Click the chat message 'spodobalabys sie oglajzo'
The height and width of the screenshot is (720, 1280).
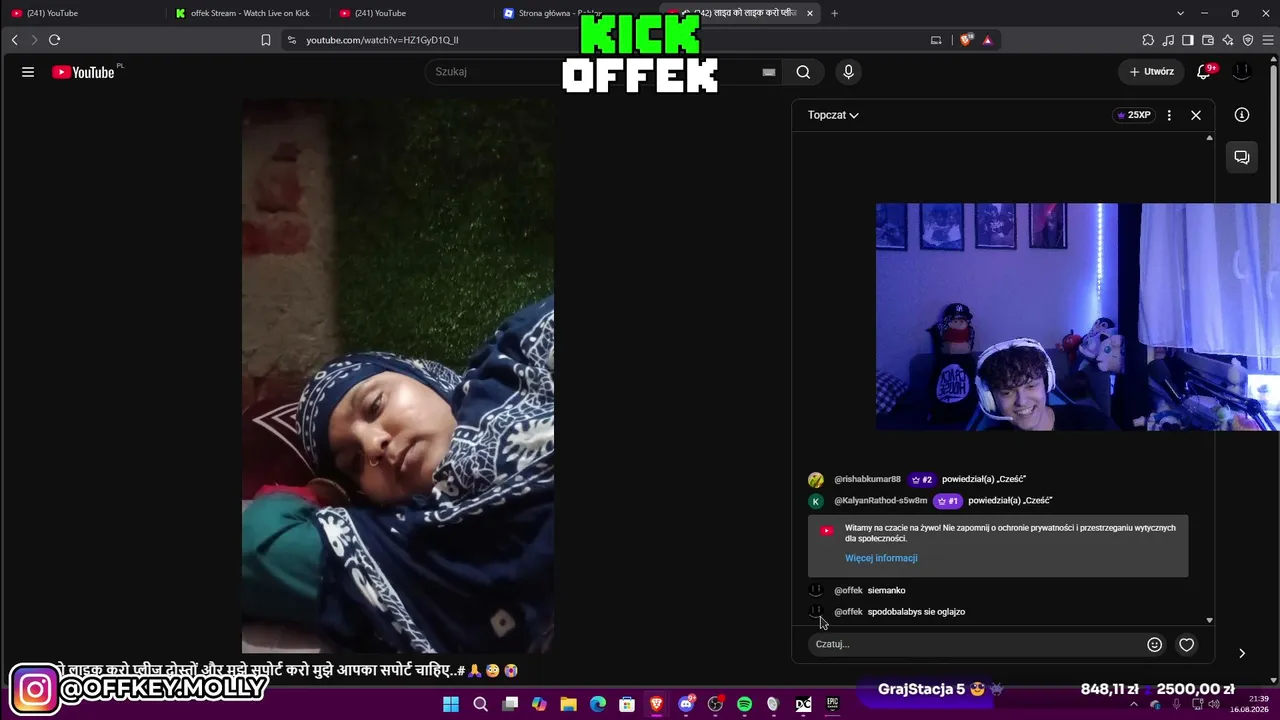click(916, 612)
